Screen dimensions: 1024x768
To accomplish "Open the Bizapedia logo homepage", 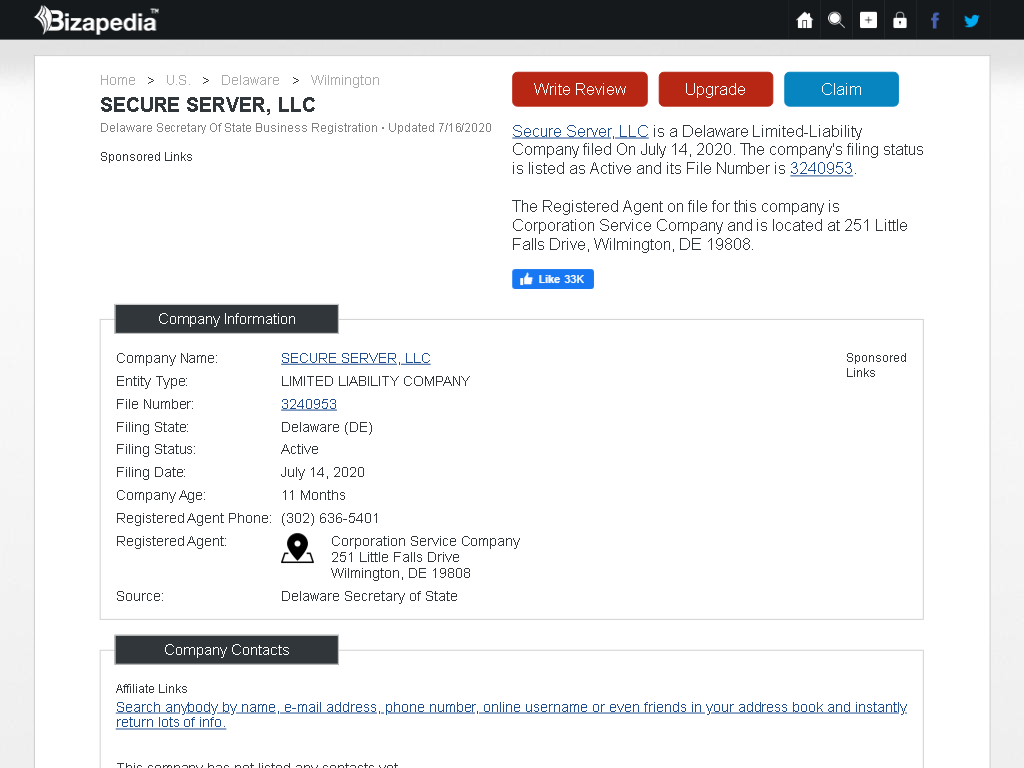I will coord(96,20).
